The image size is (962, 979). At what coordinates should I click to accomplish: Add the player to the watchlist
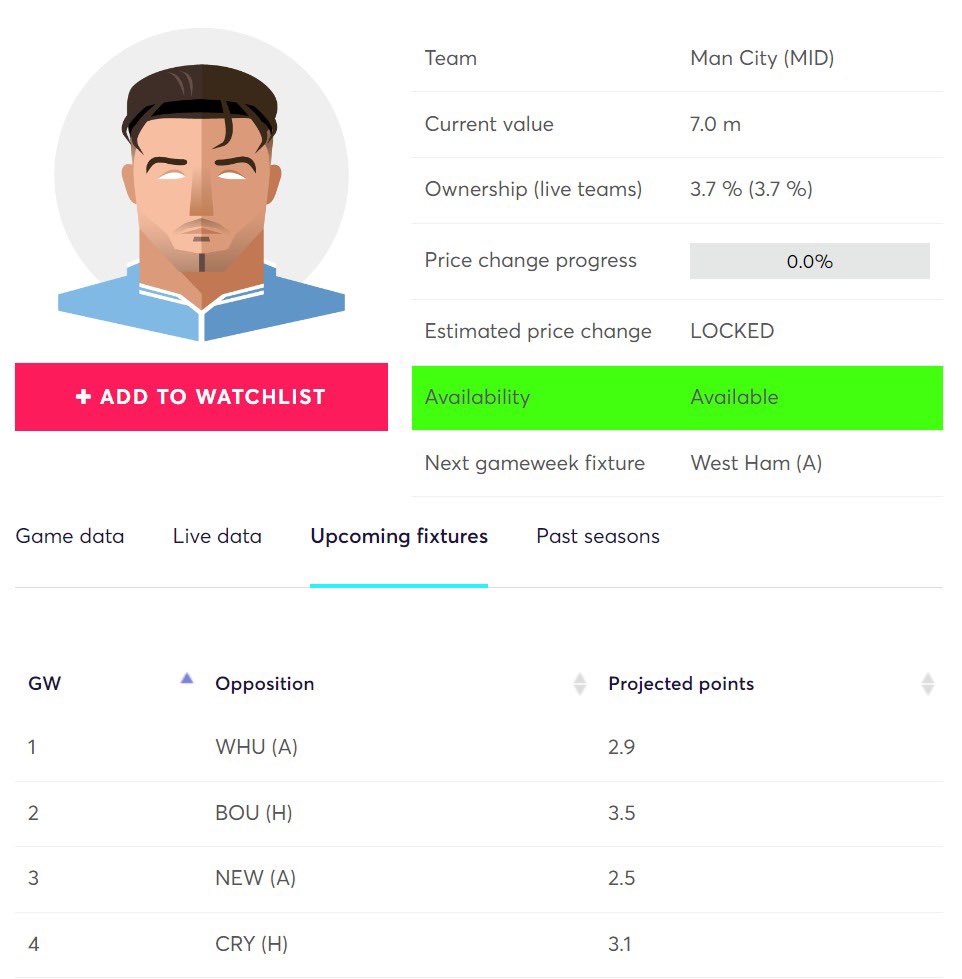click(x=200, y=396)
